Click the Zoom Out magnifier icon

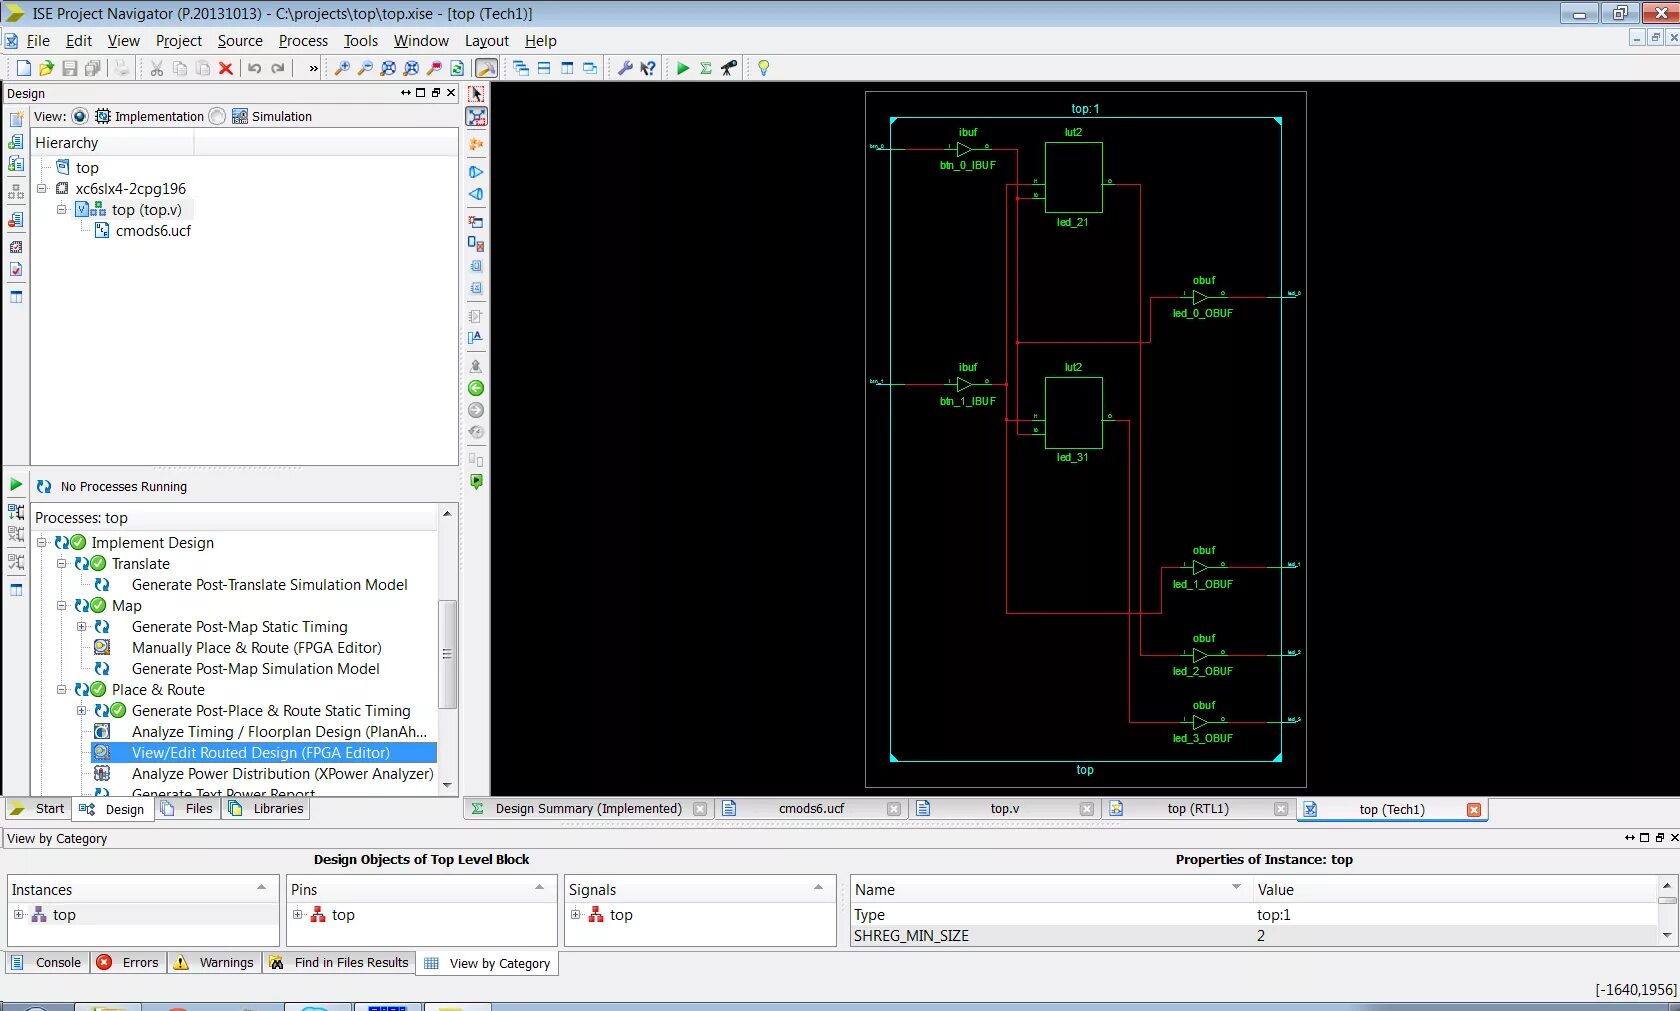pyautogui.click(x=365, y=68)
